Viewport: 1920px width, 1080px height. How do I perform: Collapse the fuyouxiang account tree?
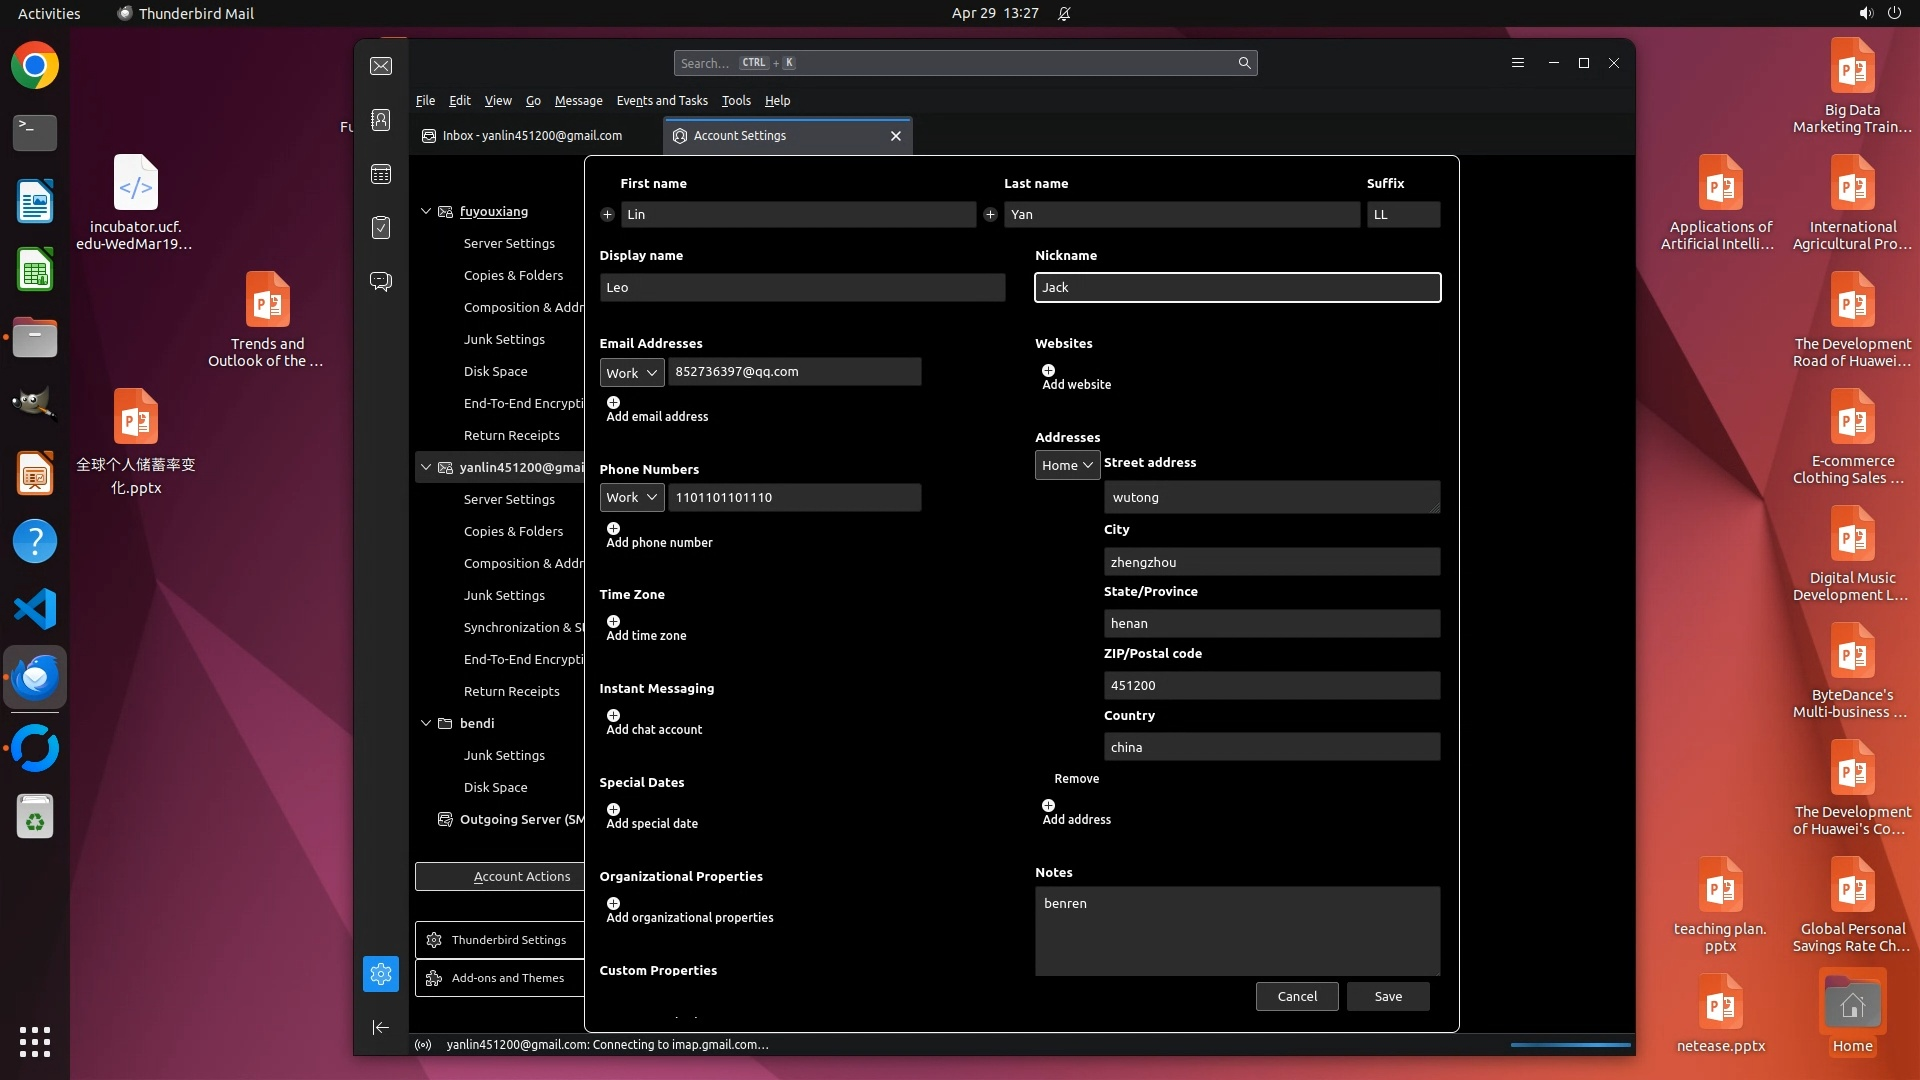426,211
